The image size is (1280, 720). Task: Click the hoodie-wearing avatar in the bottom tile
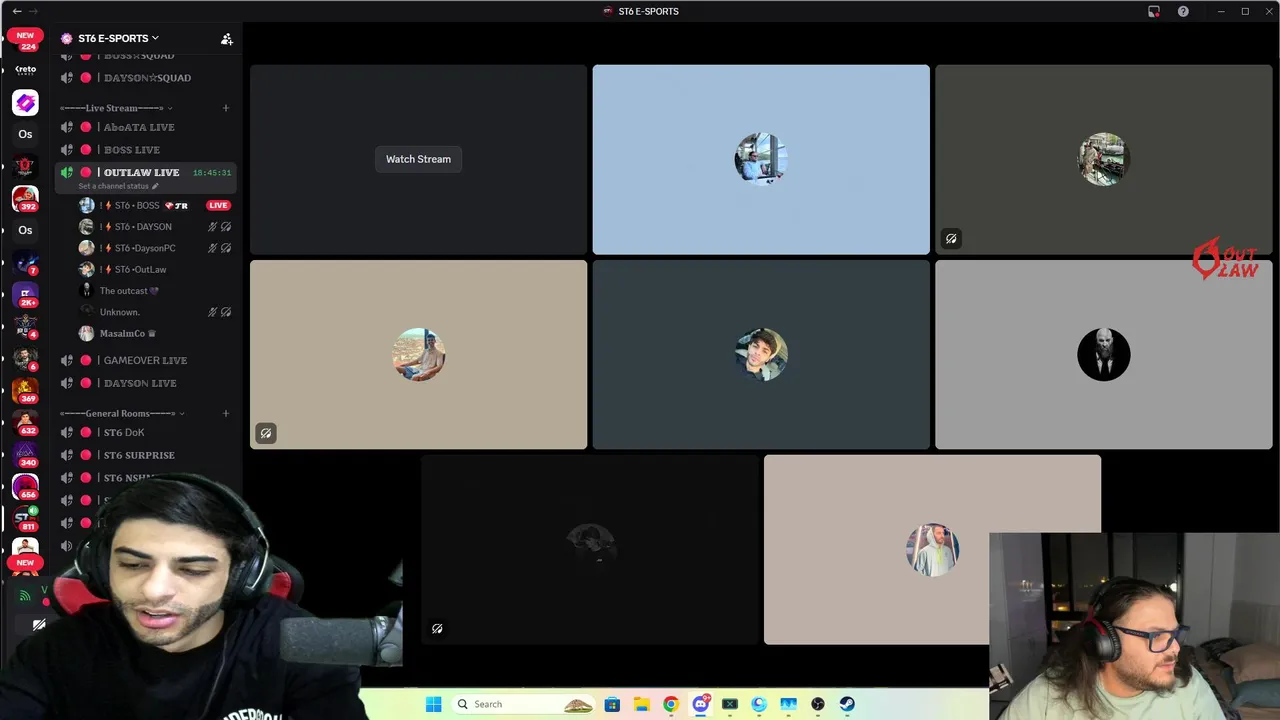pyautogui.click(x=932, y=549)
